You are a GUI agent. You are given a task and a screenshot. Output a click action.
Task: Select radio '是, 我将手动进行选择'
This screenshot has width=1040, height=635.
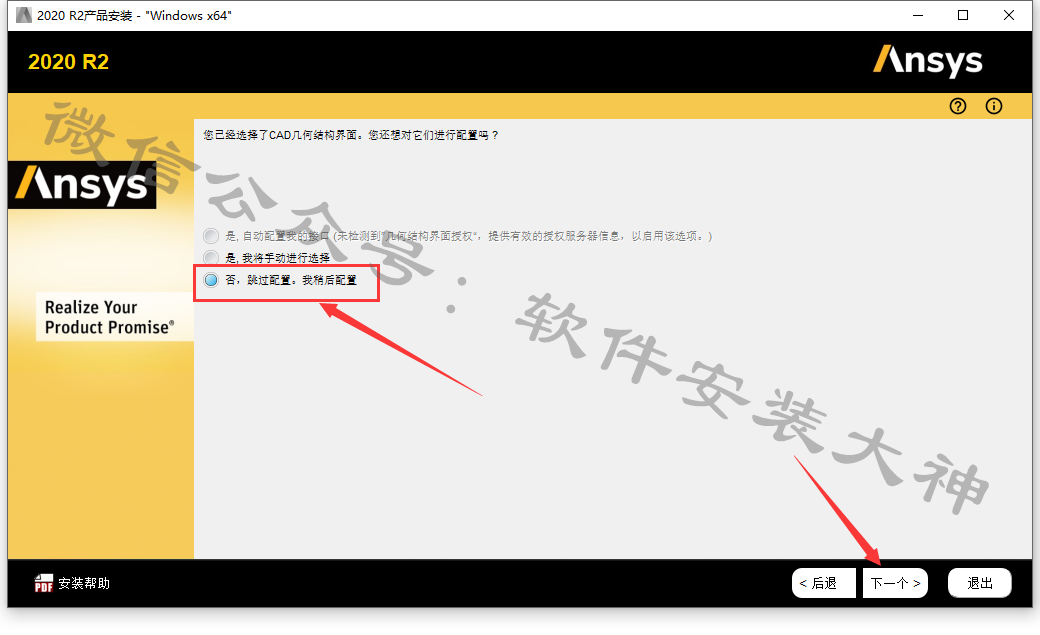coord(211,257)
